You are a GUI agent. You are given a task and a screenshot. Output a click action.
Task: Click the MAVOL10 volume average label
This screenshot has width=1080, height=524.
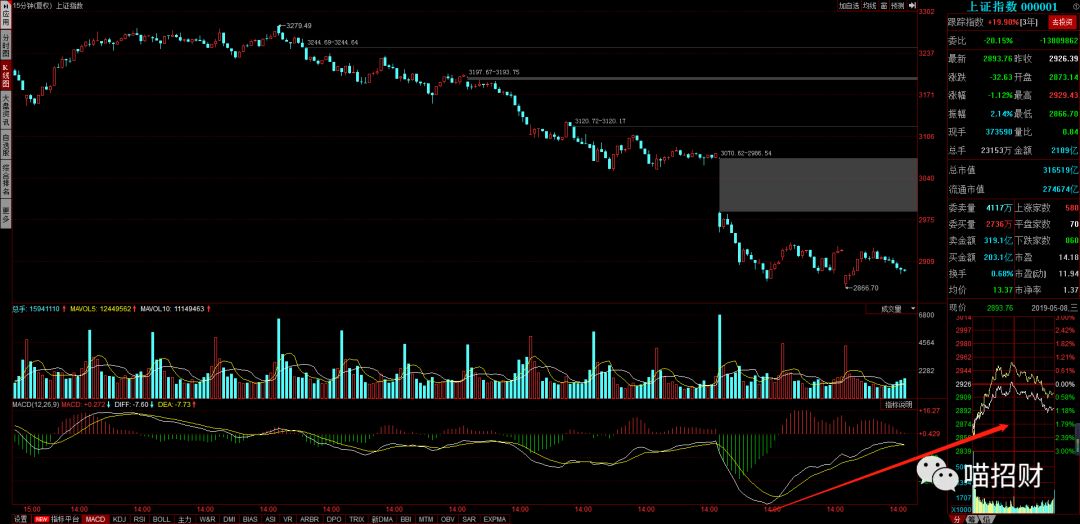[175, 308]
